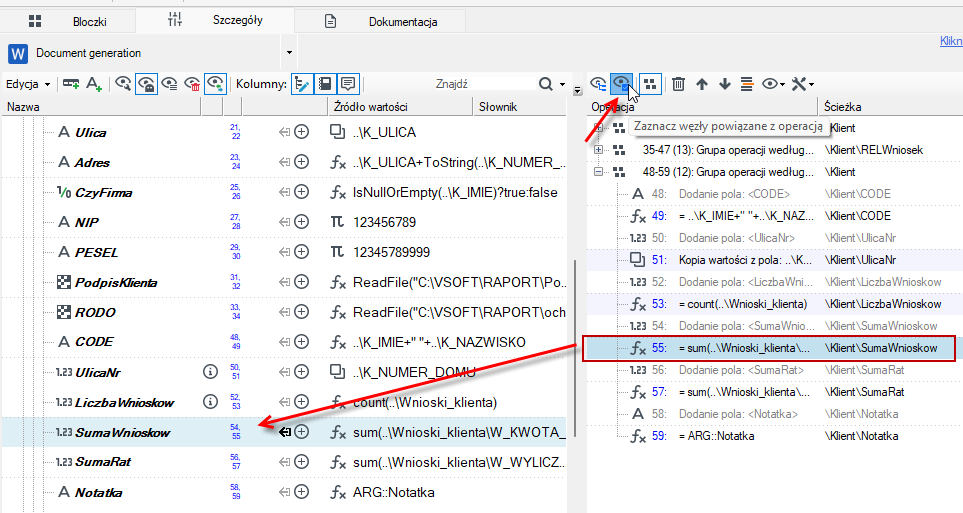This screenshot has height=513, width=963.
Task: Click the left arrow icon in the SumaWnioskow row
Action: (x=284, y=432)
